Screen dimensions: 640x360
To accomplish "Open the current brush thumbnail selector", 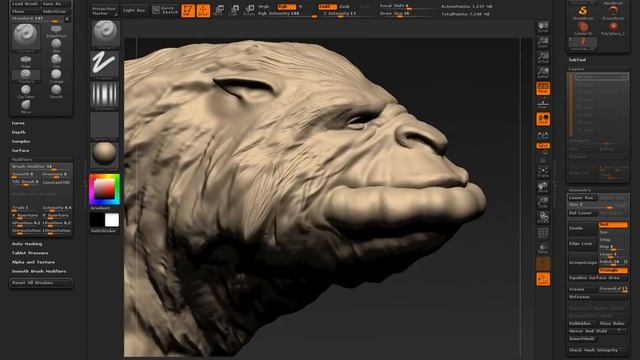I will coord(106,33).
